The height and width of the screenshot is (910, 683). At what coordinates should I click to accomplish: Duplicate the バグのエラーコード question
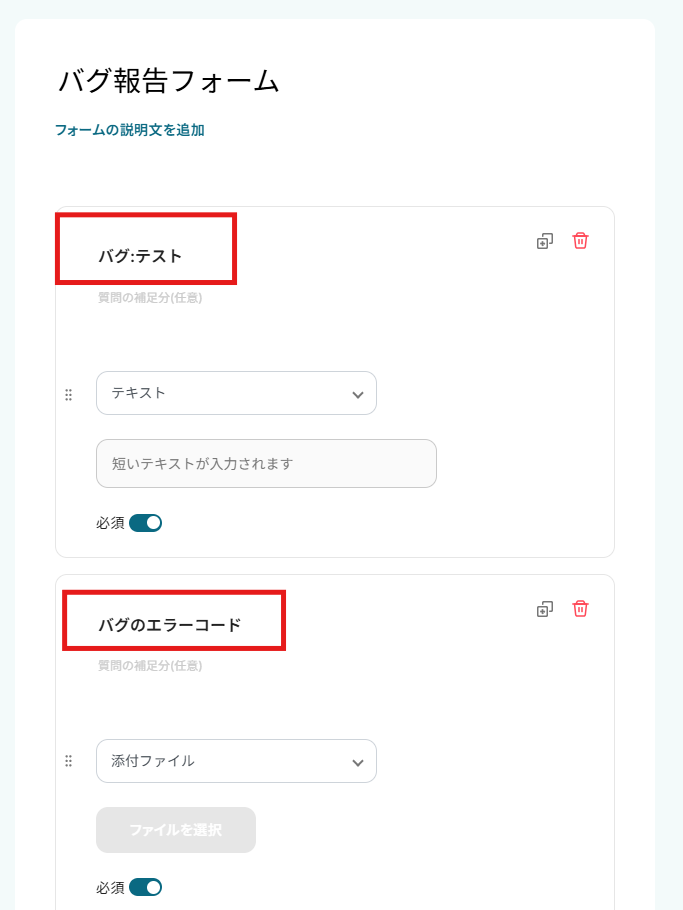(x=544, y=608)
